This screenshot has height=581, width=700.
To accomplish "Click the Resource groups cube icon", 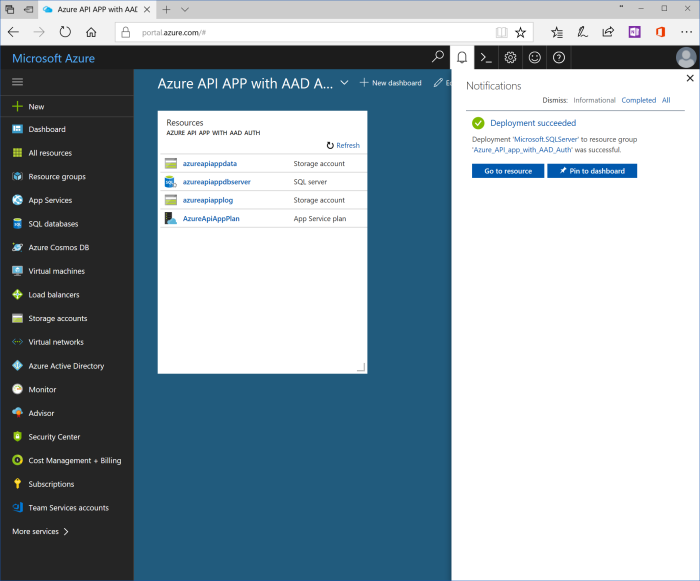I will tap(17, 176).
